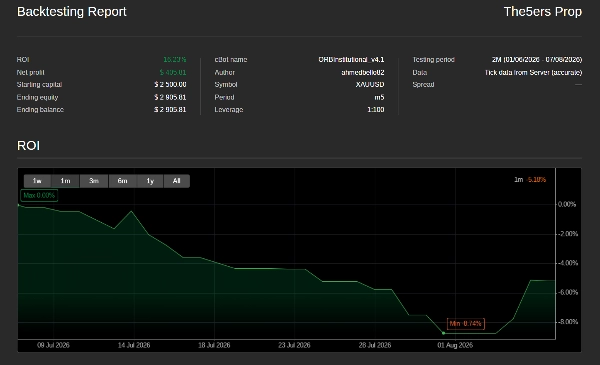Click Tick data from Server (accurate)
This screenshot has height=365, width=600.
tap(533, 72)
